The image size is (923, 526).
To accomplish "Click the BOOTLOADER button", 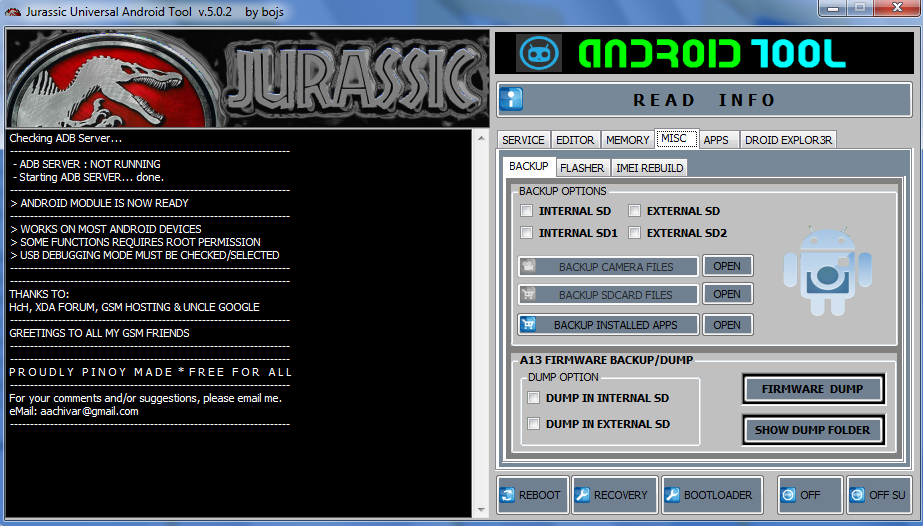I will [712, 495].
